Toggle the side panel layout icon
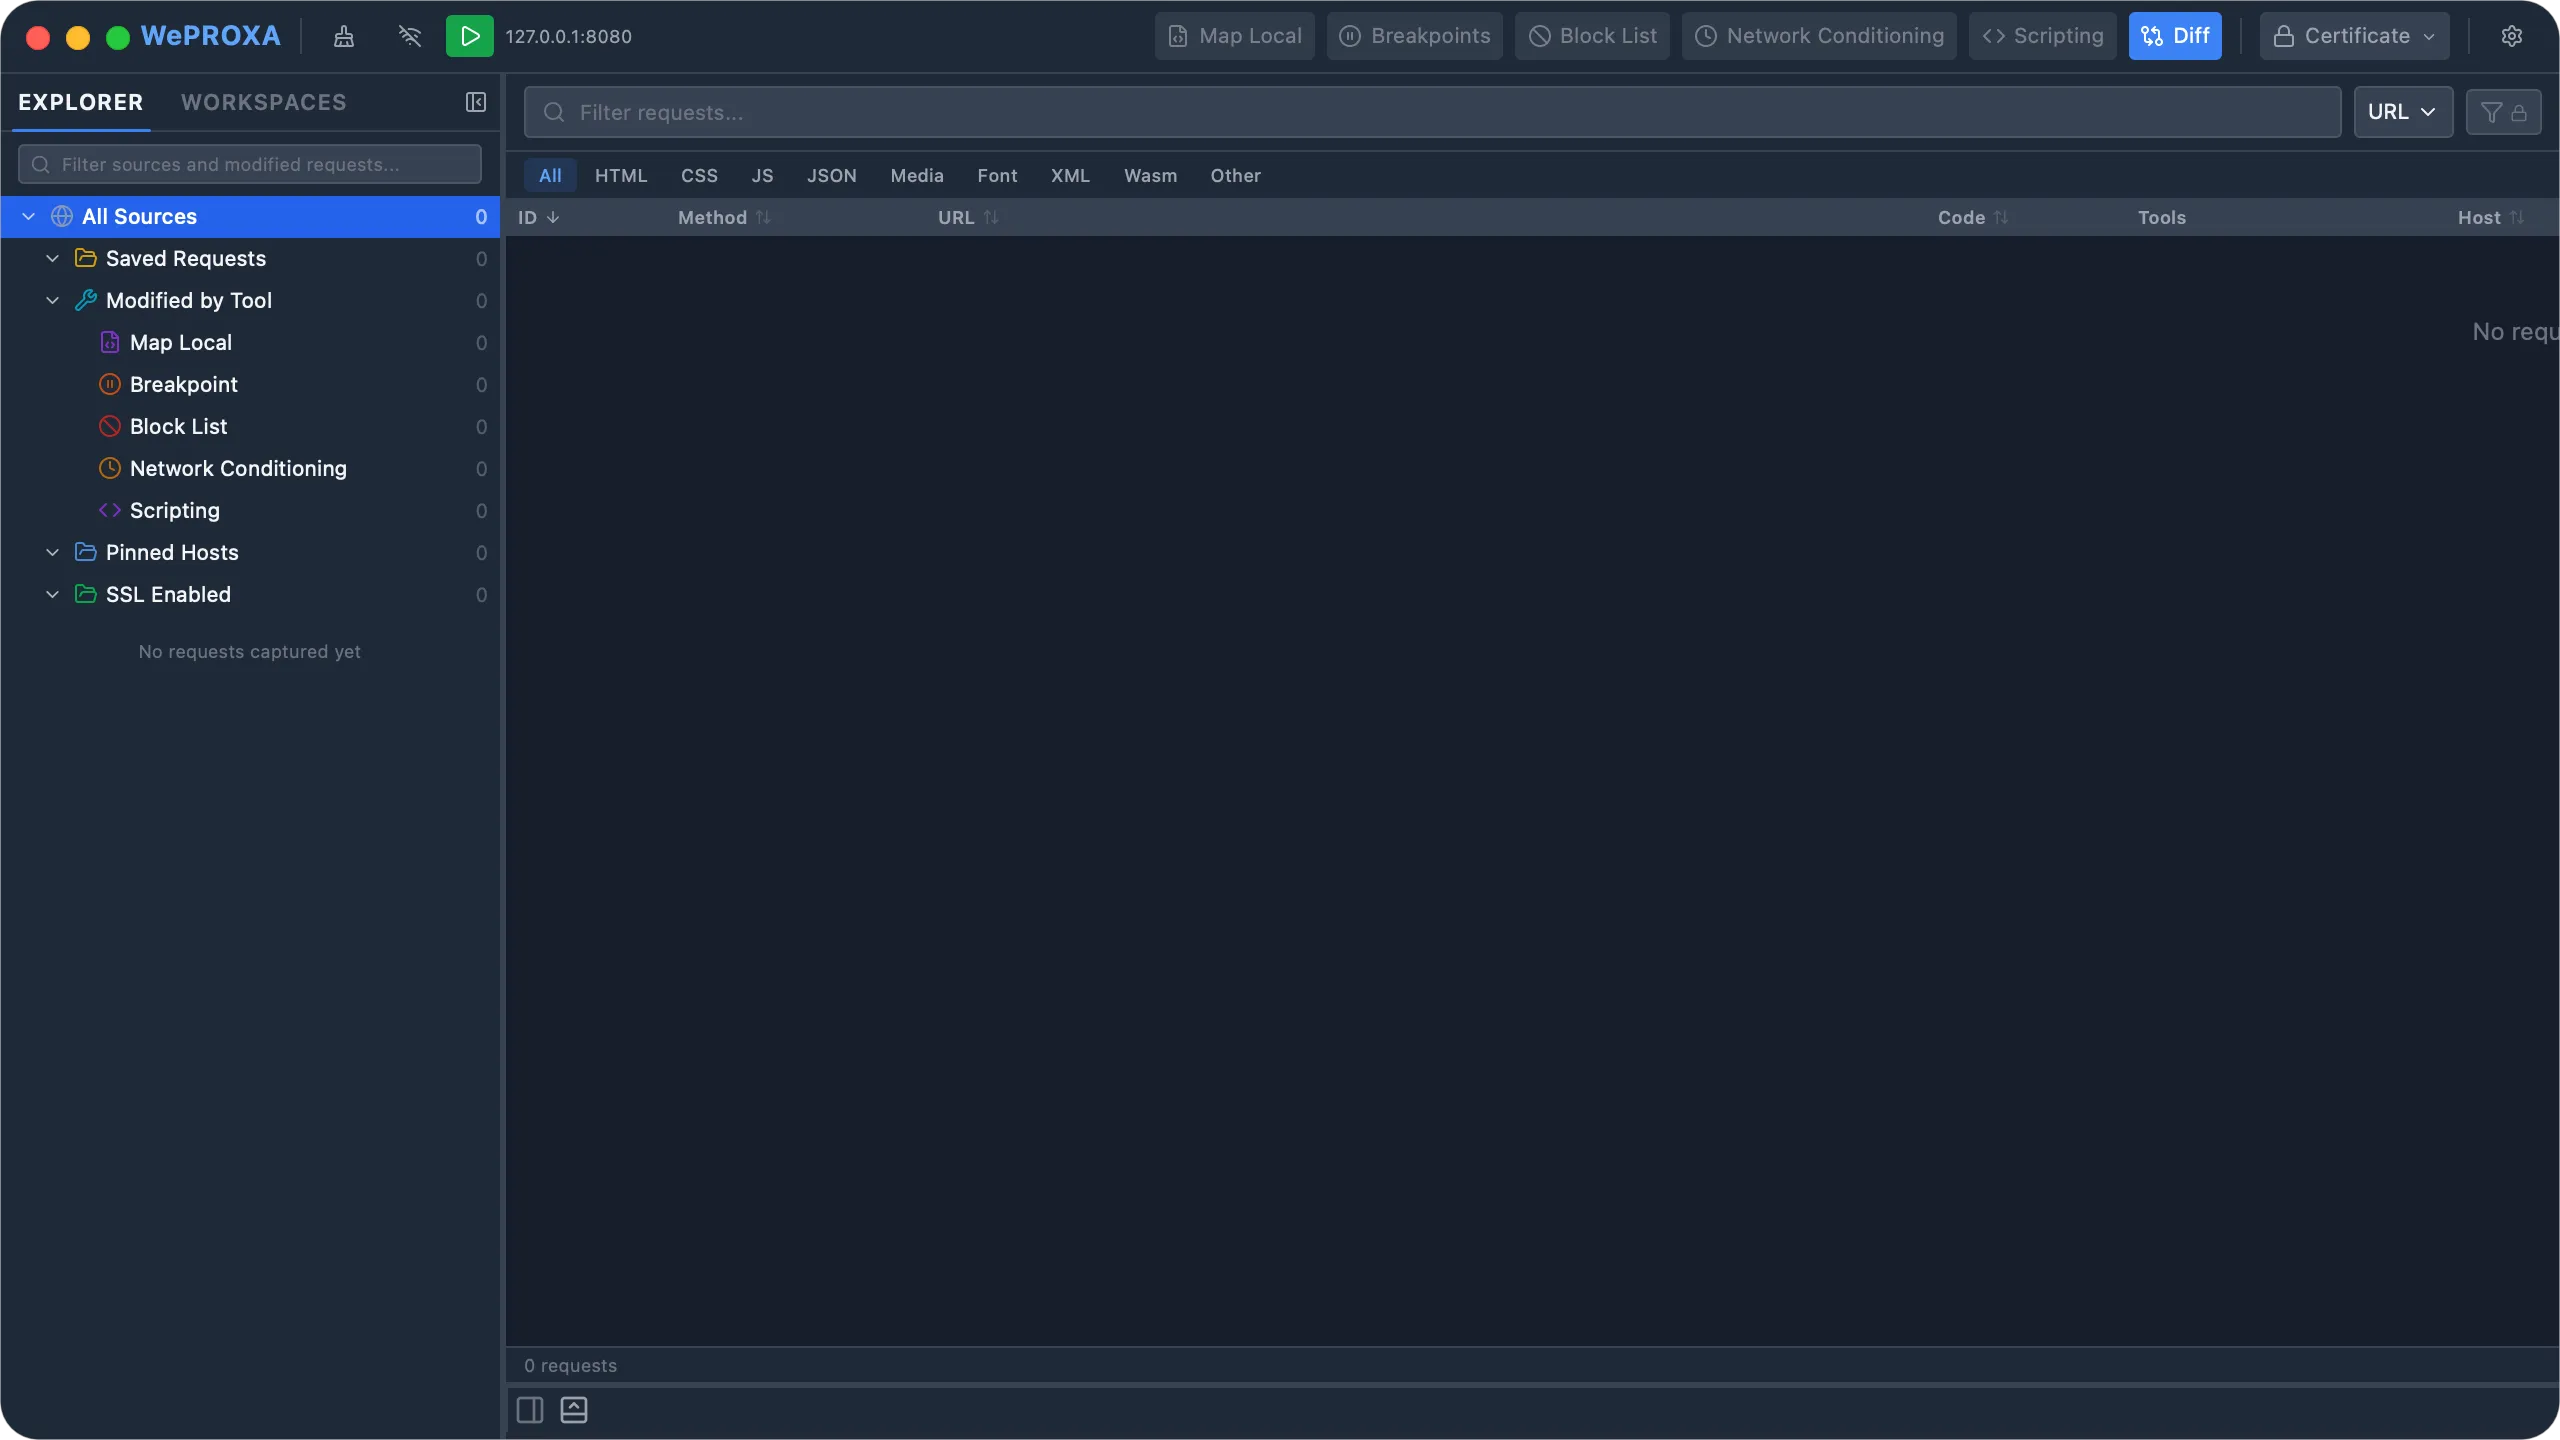The image size is (2560, 1440). pyautogui.click(x=530, y=1410)
